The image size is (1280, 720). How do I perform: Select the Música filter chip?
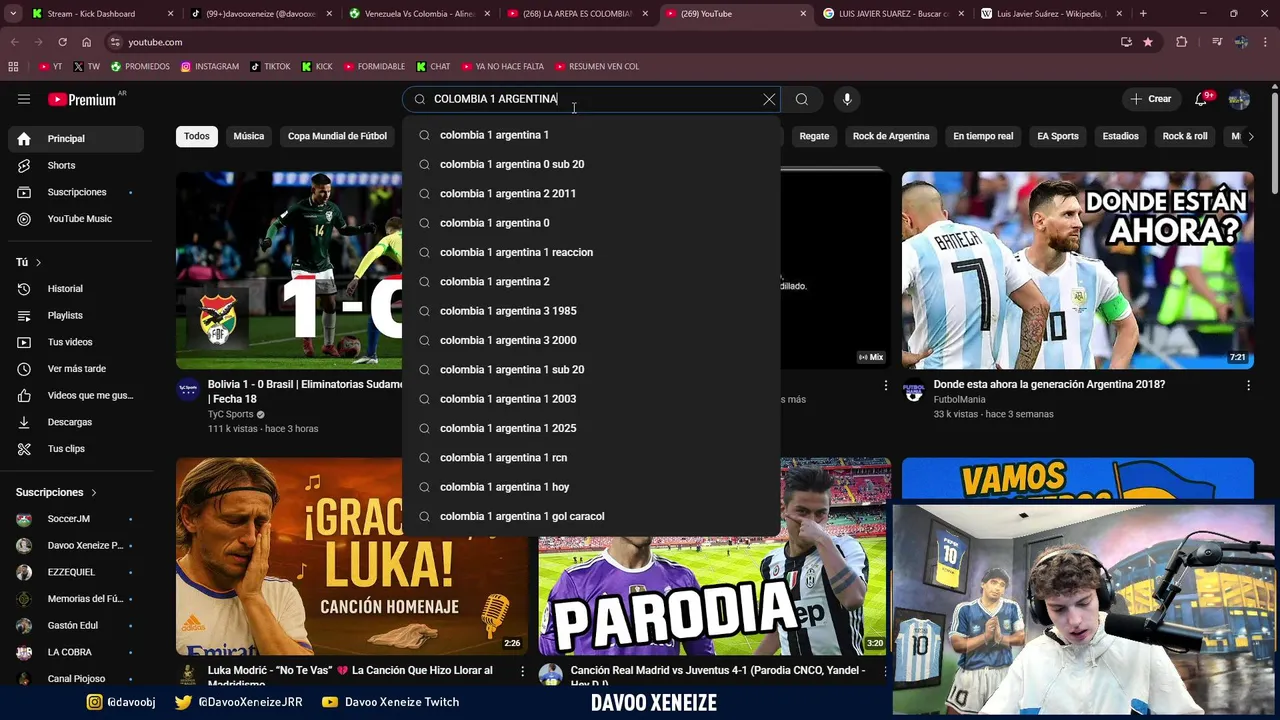coord(249,136)
